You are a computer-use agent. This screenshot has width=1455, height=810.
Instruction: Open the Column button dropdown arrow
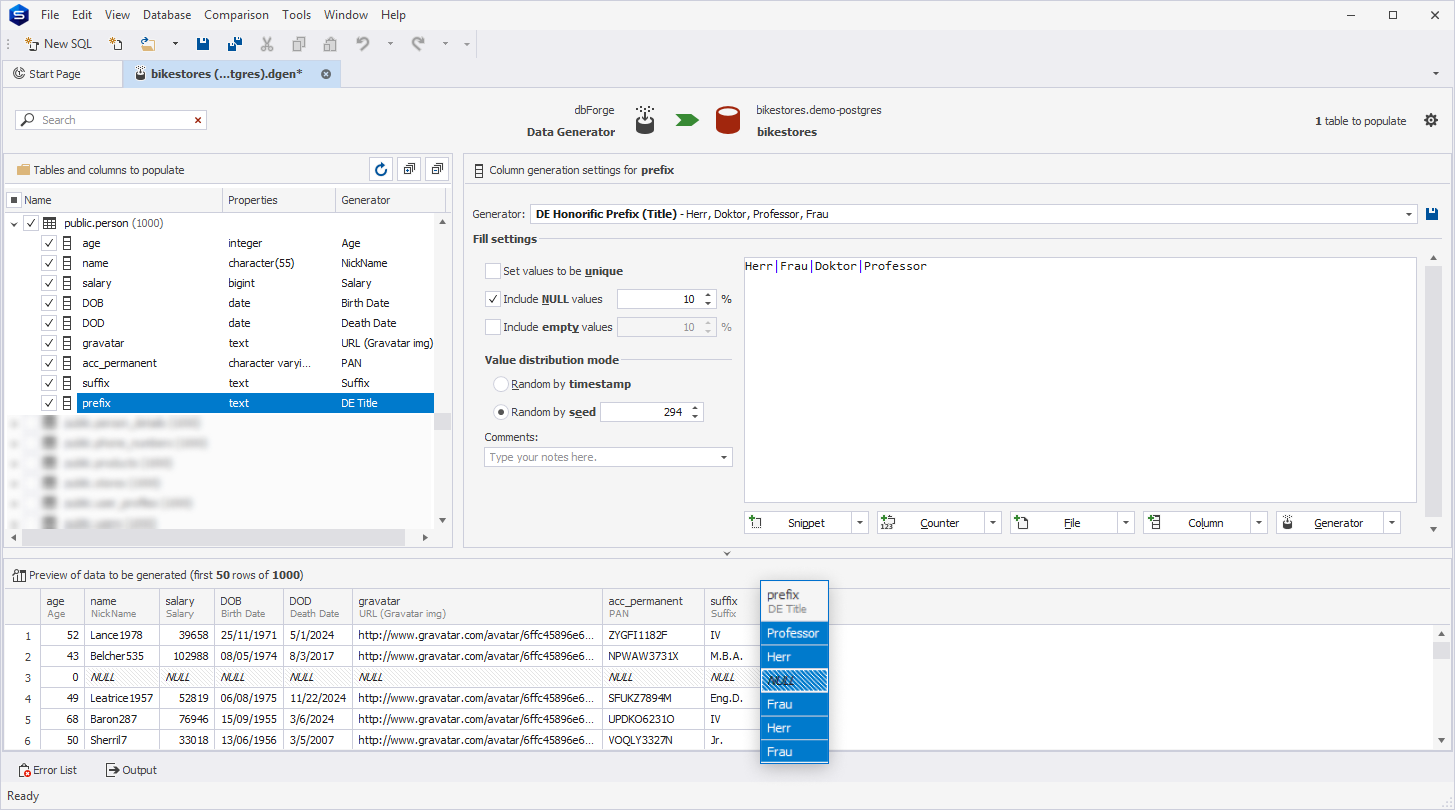1259,523
